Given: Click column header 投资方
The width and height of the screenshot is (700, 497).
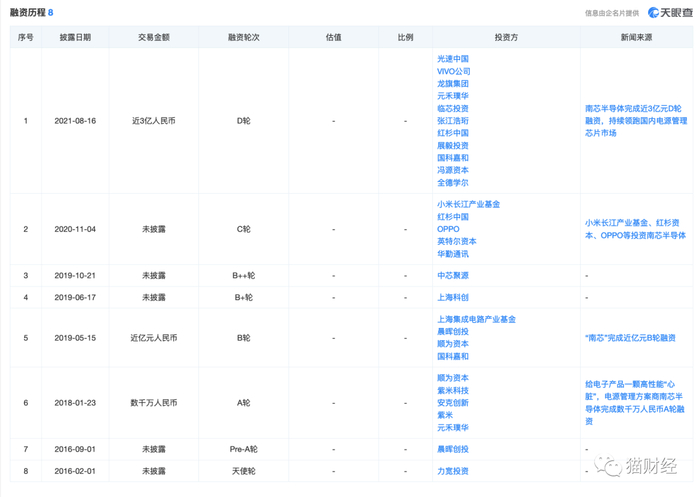Looking at the screenshot, I should [x=506, y=38].
